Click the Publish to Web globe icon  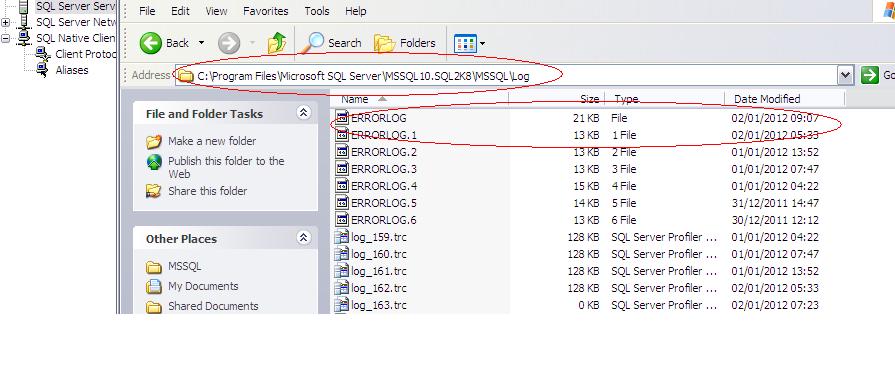coord(154,162)
